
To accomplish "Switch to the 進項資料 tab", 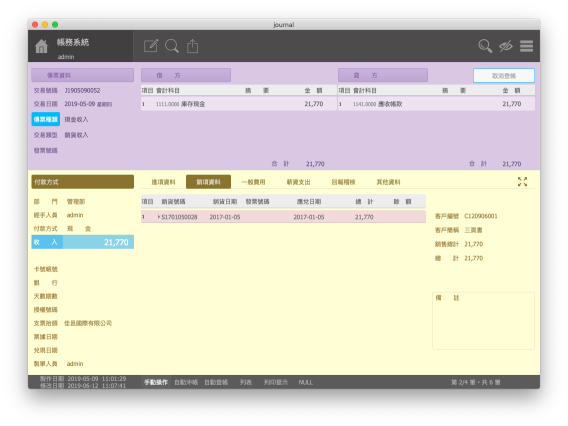I will click(163, 182).
